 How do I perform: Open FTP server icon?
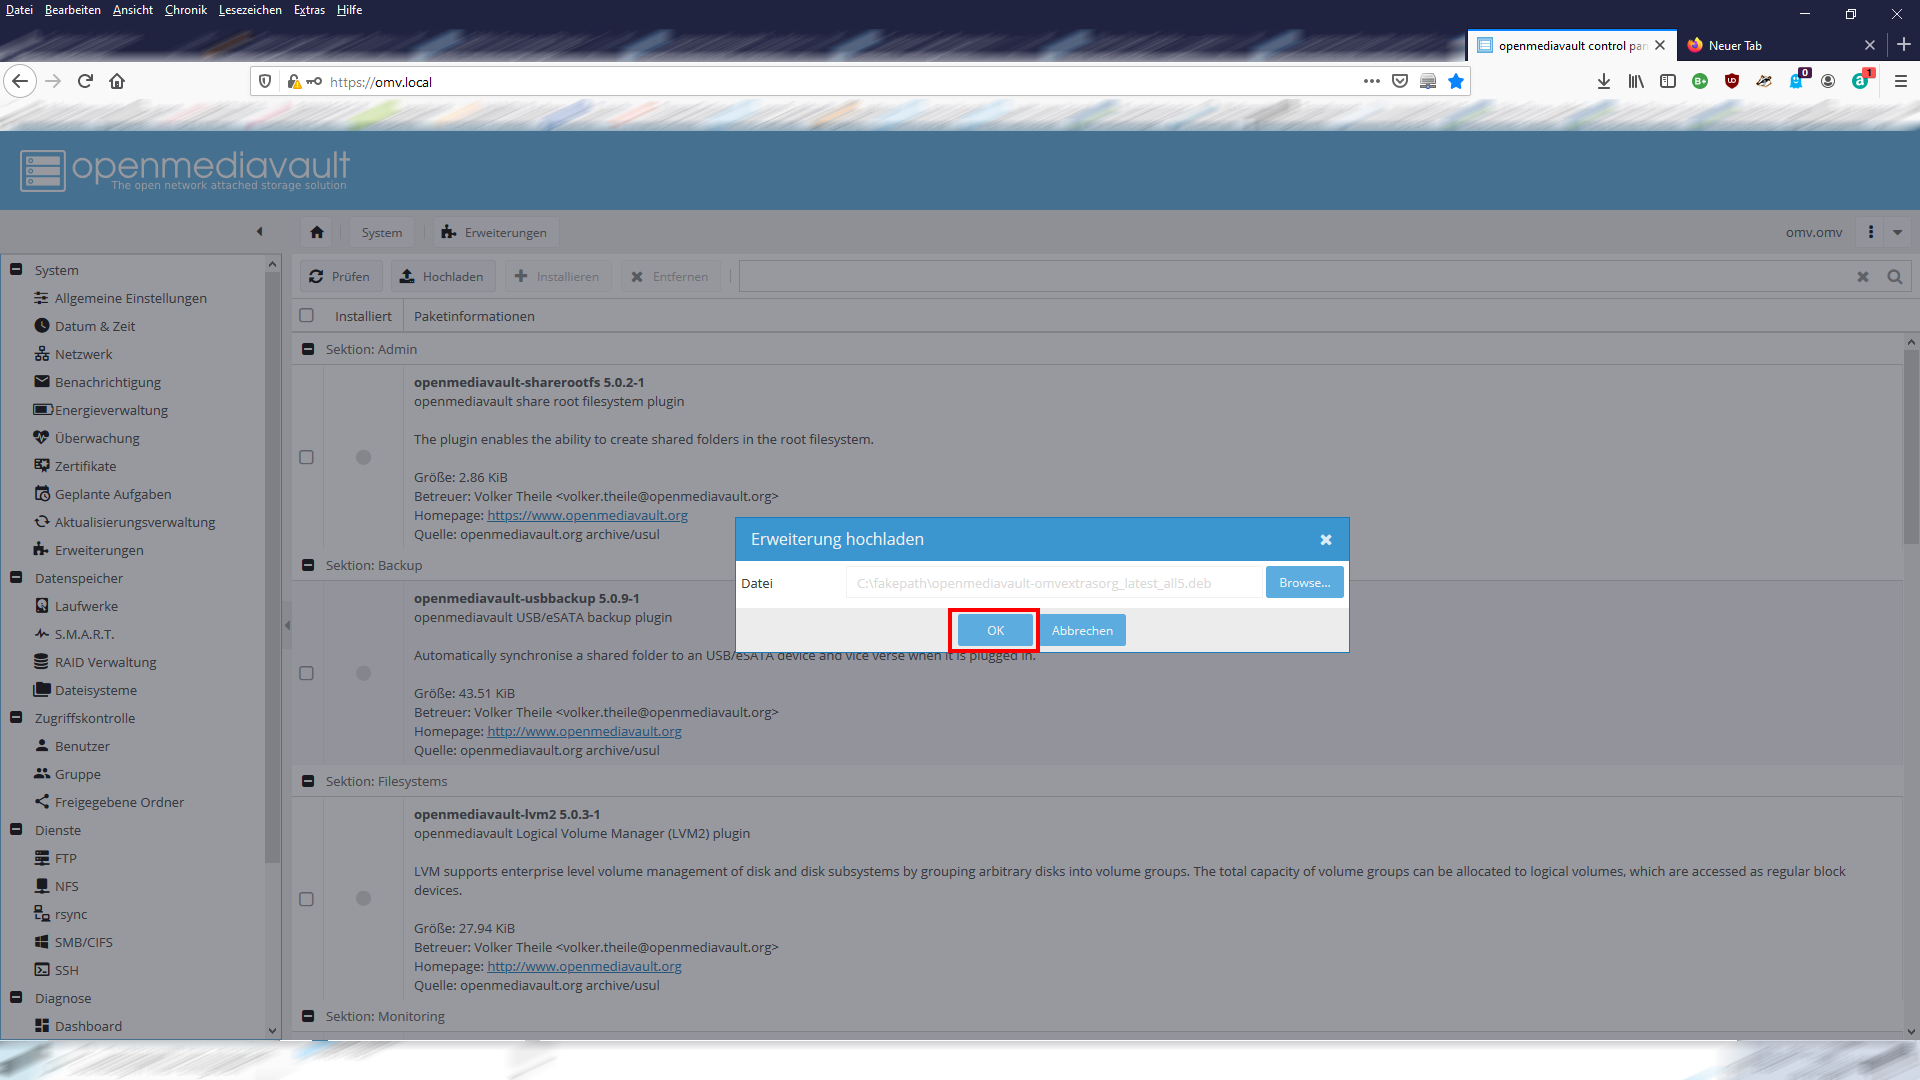coord(42,858)
